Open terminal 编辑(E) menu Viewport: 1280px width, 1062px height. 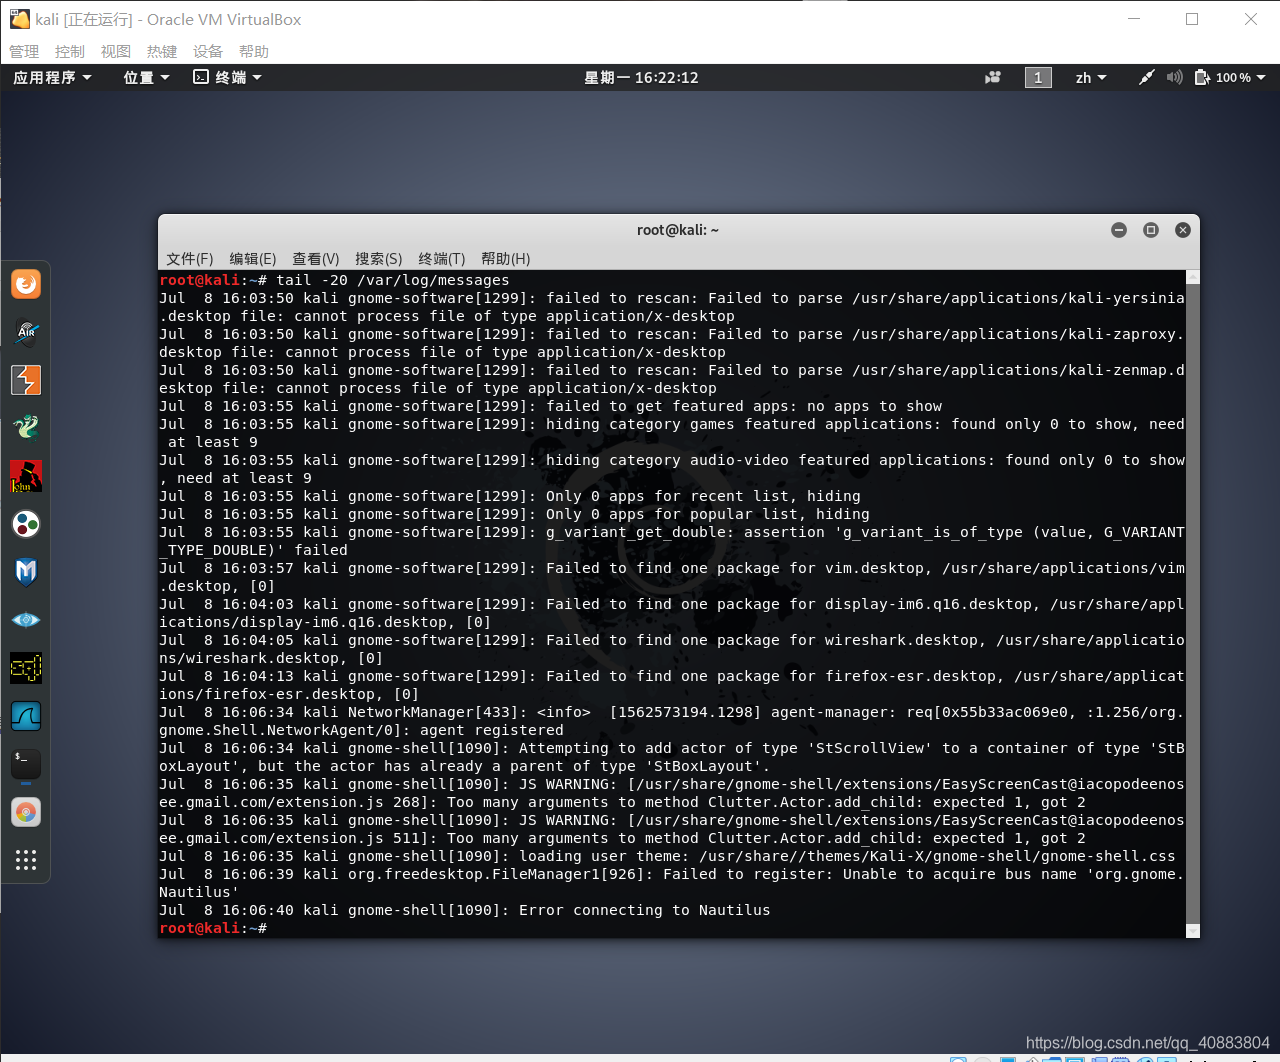[x=252, y=258]
